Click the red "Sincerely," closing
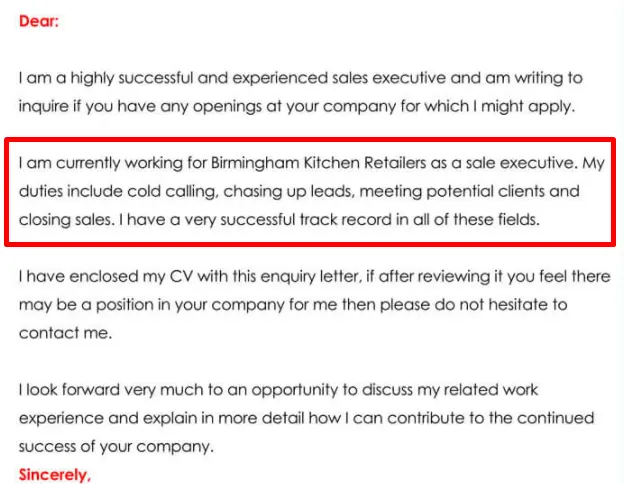624x484 pixels. (54, 474)
